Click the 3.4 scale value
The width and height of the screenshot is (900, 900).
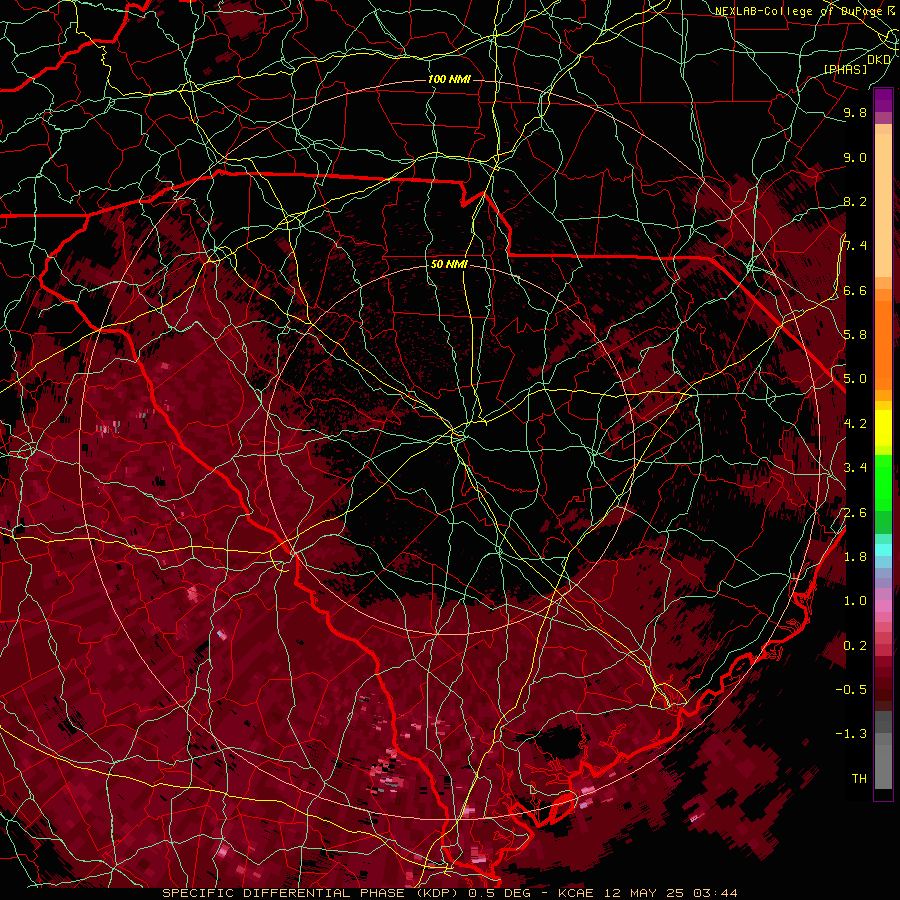855,468
